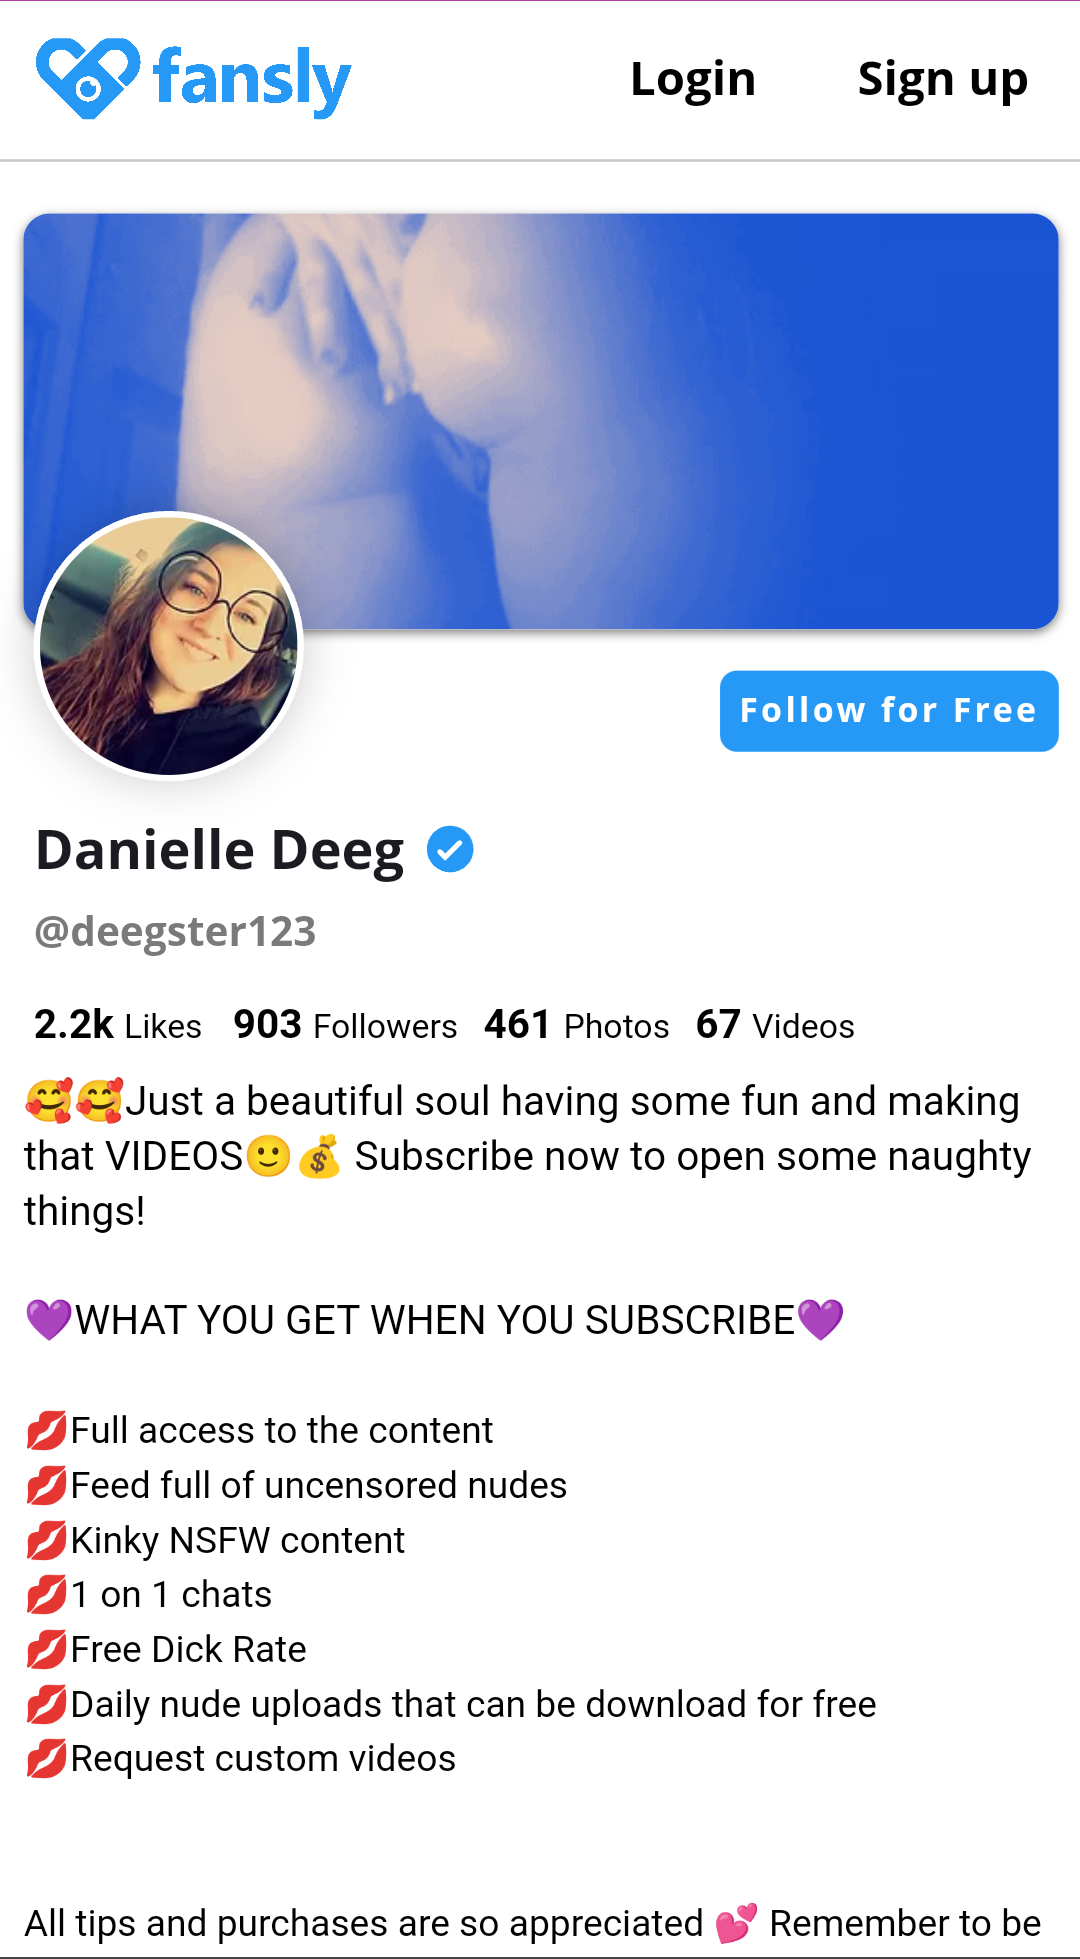Screen dimensions: 1080x1959
Task: Click the lips emoji beside Request custom videos
Action: (47, 1759)
